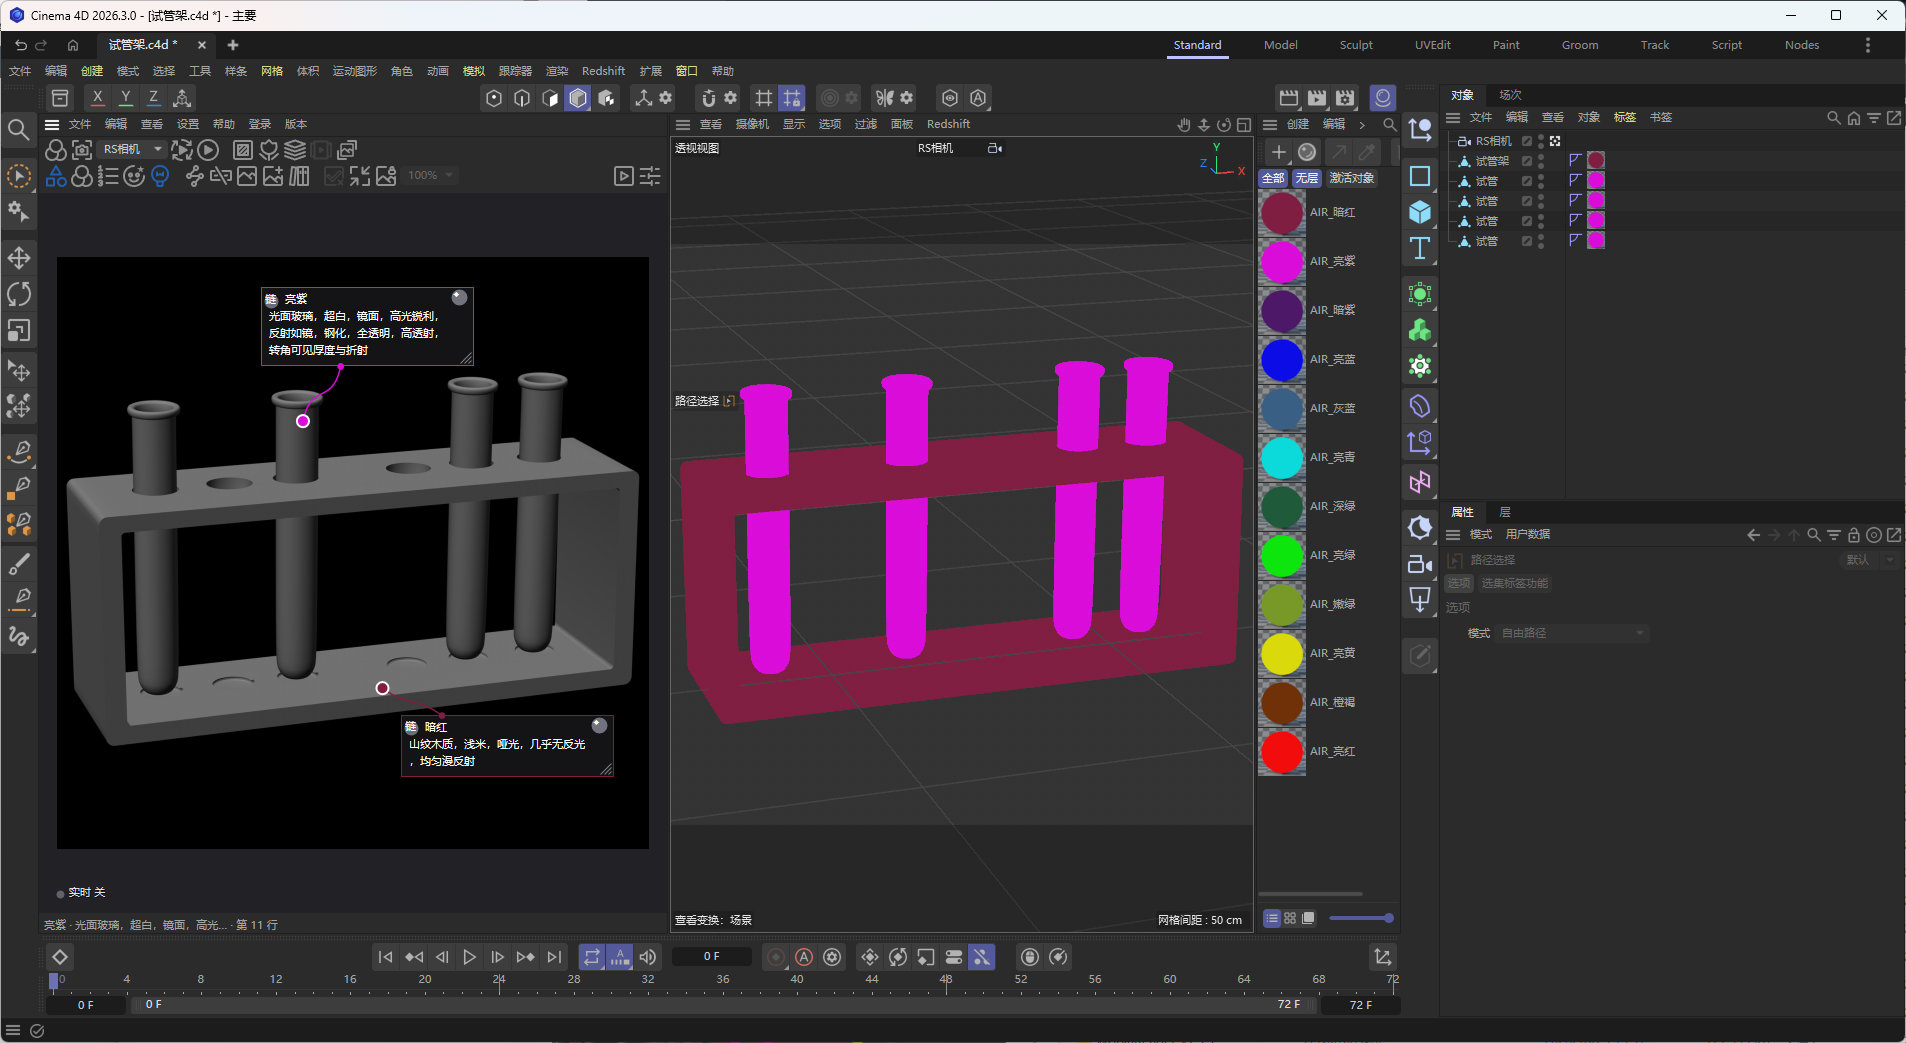The height and width of the screenshot is (1043, 1906).
Task: Jump to the end of the animation
Action: click(x=554, y=957)
